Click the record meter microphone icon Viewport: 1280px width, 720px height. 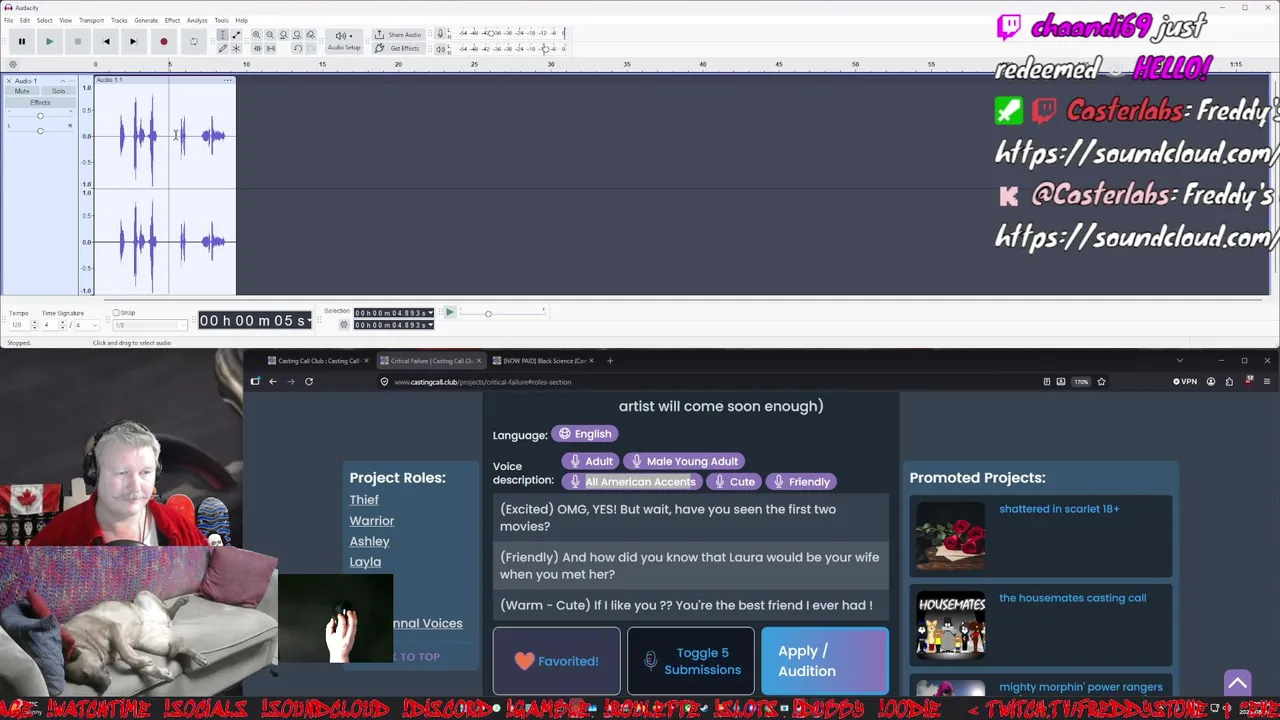(440, 33)
